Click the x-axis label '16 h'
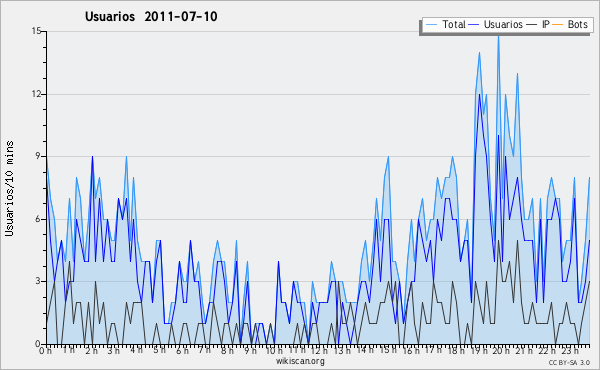 [x=410, y=350]
